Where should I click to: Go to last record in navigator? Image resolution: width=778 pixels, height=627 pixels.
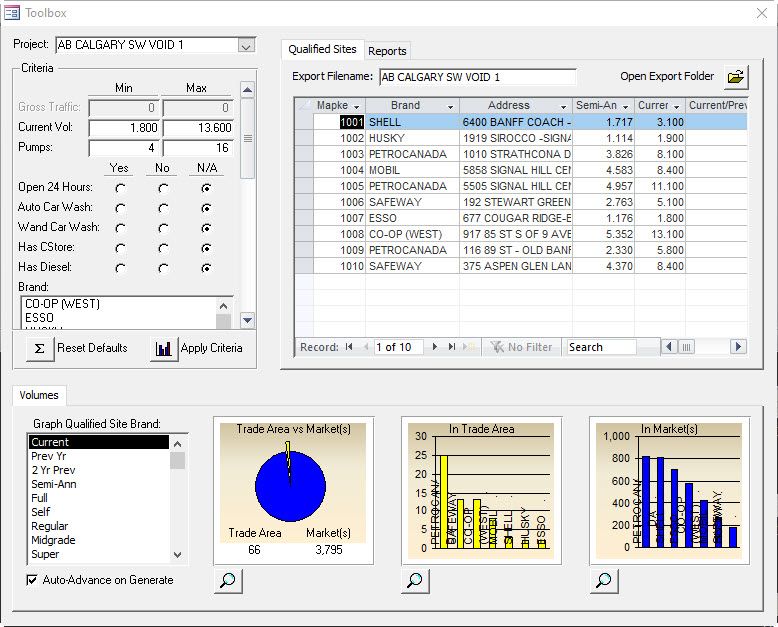pos(452,347)
